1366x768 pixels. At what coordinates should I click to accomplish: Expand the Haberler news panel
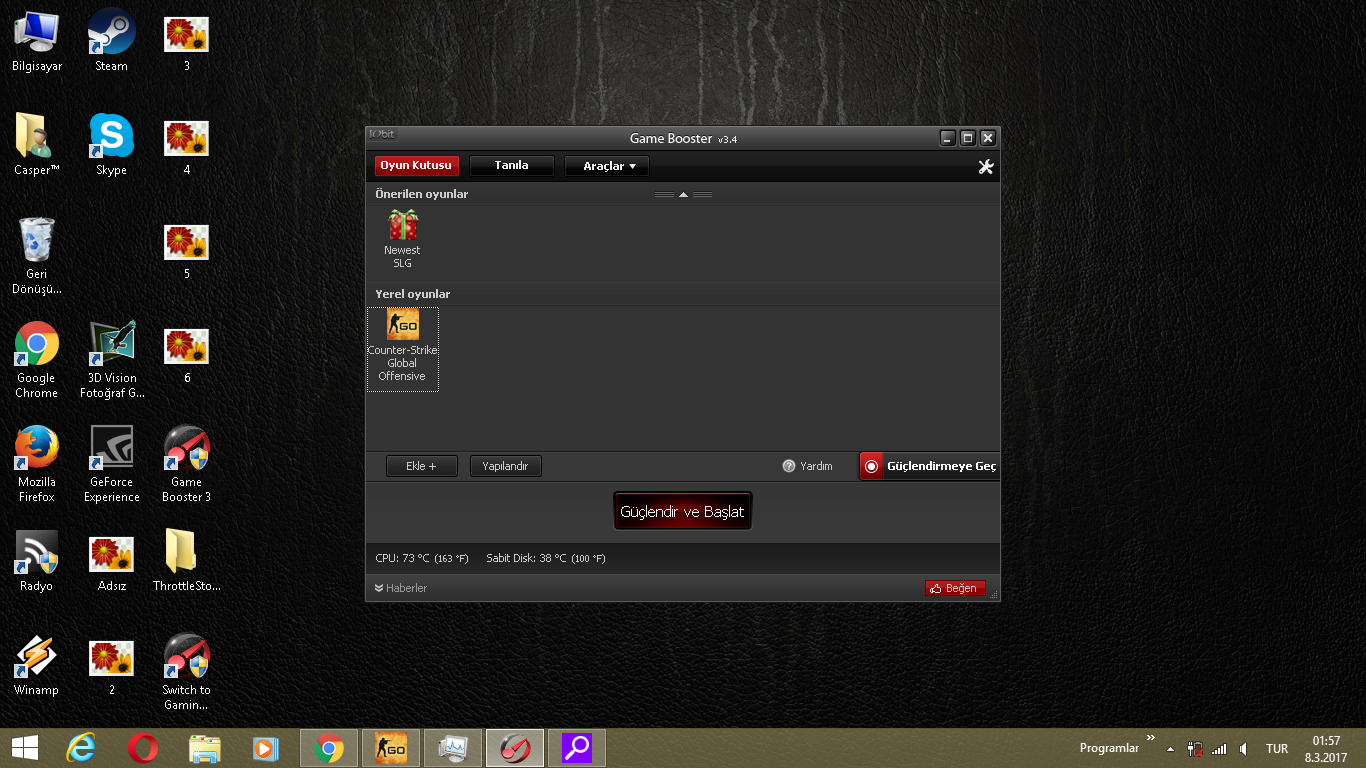click(400, 588)
